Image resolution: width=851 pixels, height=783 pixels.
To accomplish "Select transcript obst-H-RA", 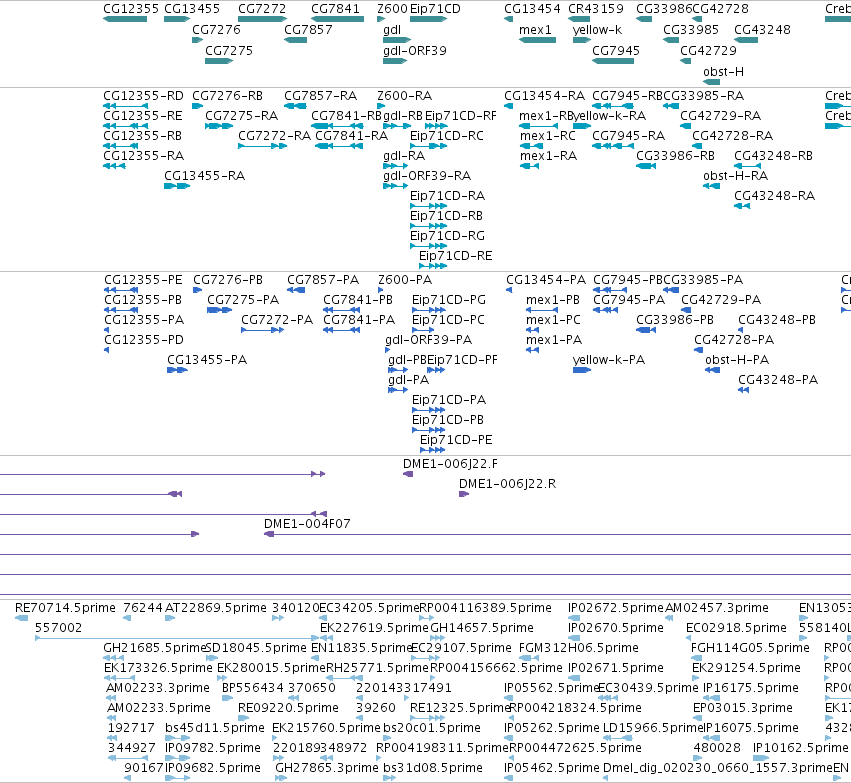I will click(735, 176).
